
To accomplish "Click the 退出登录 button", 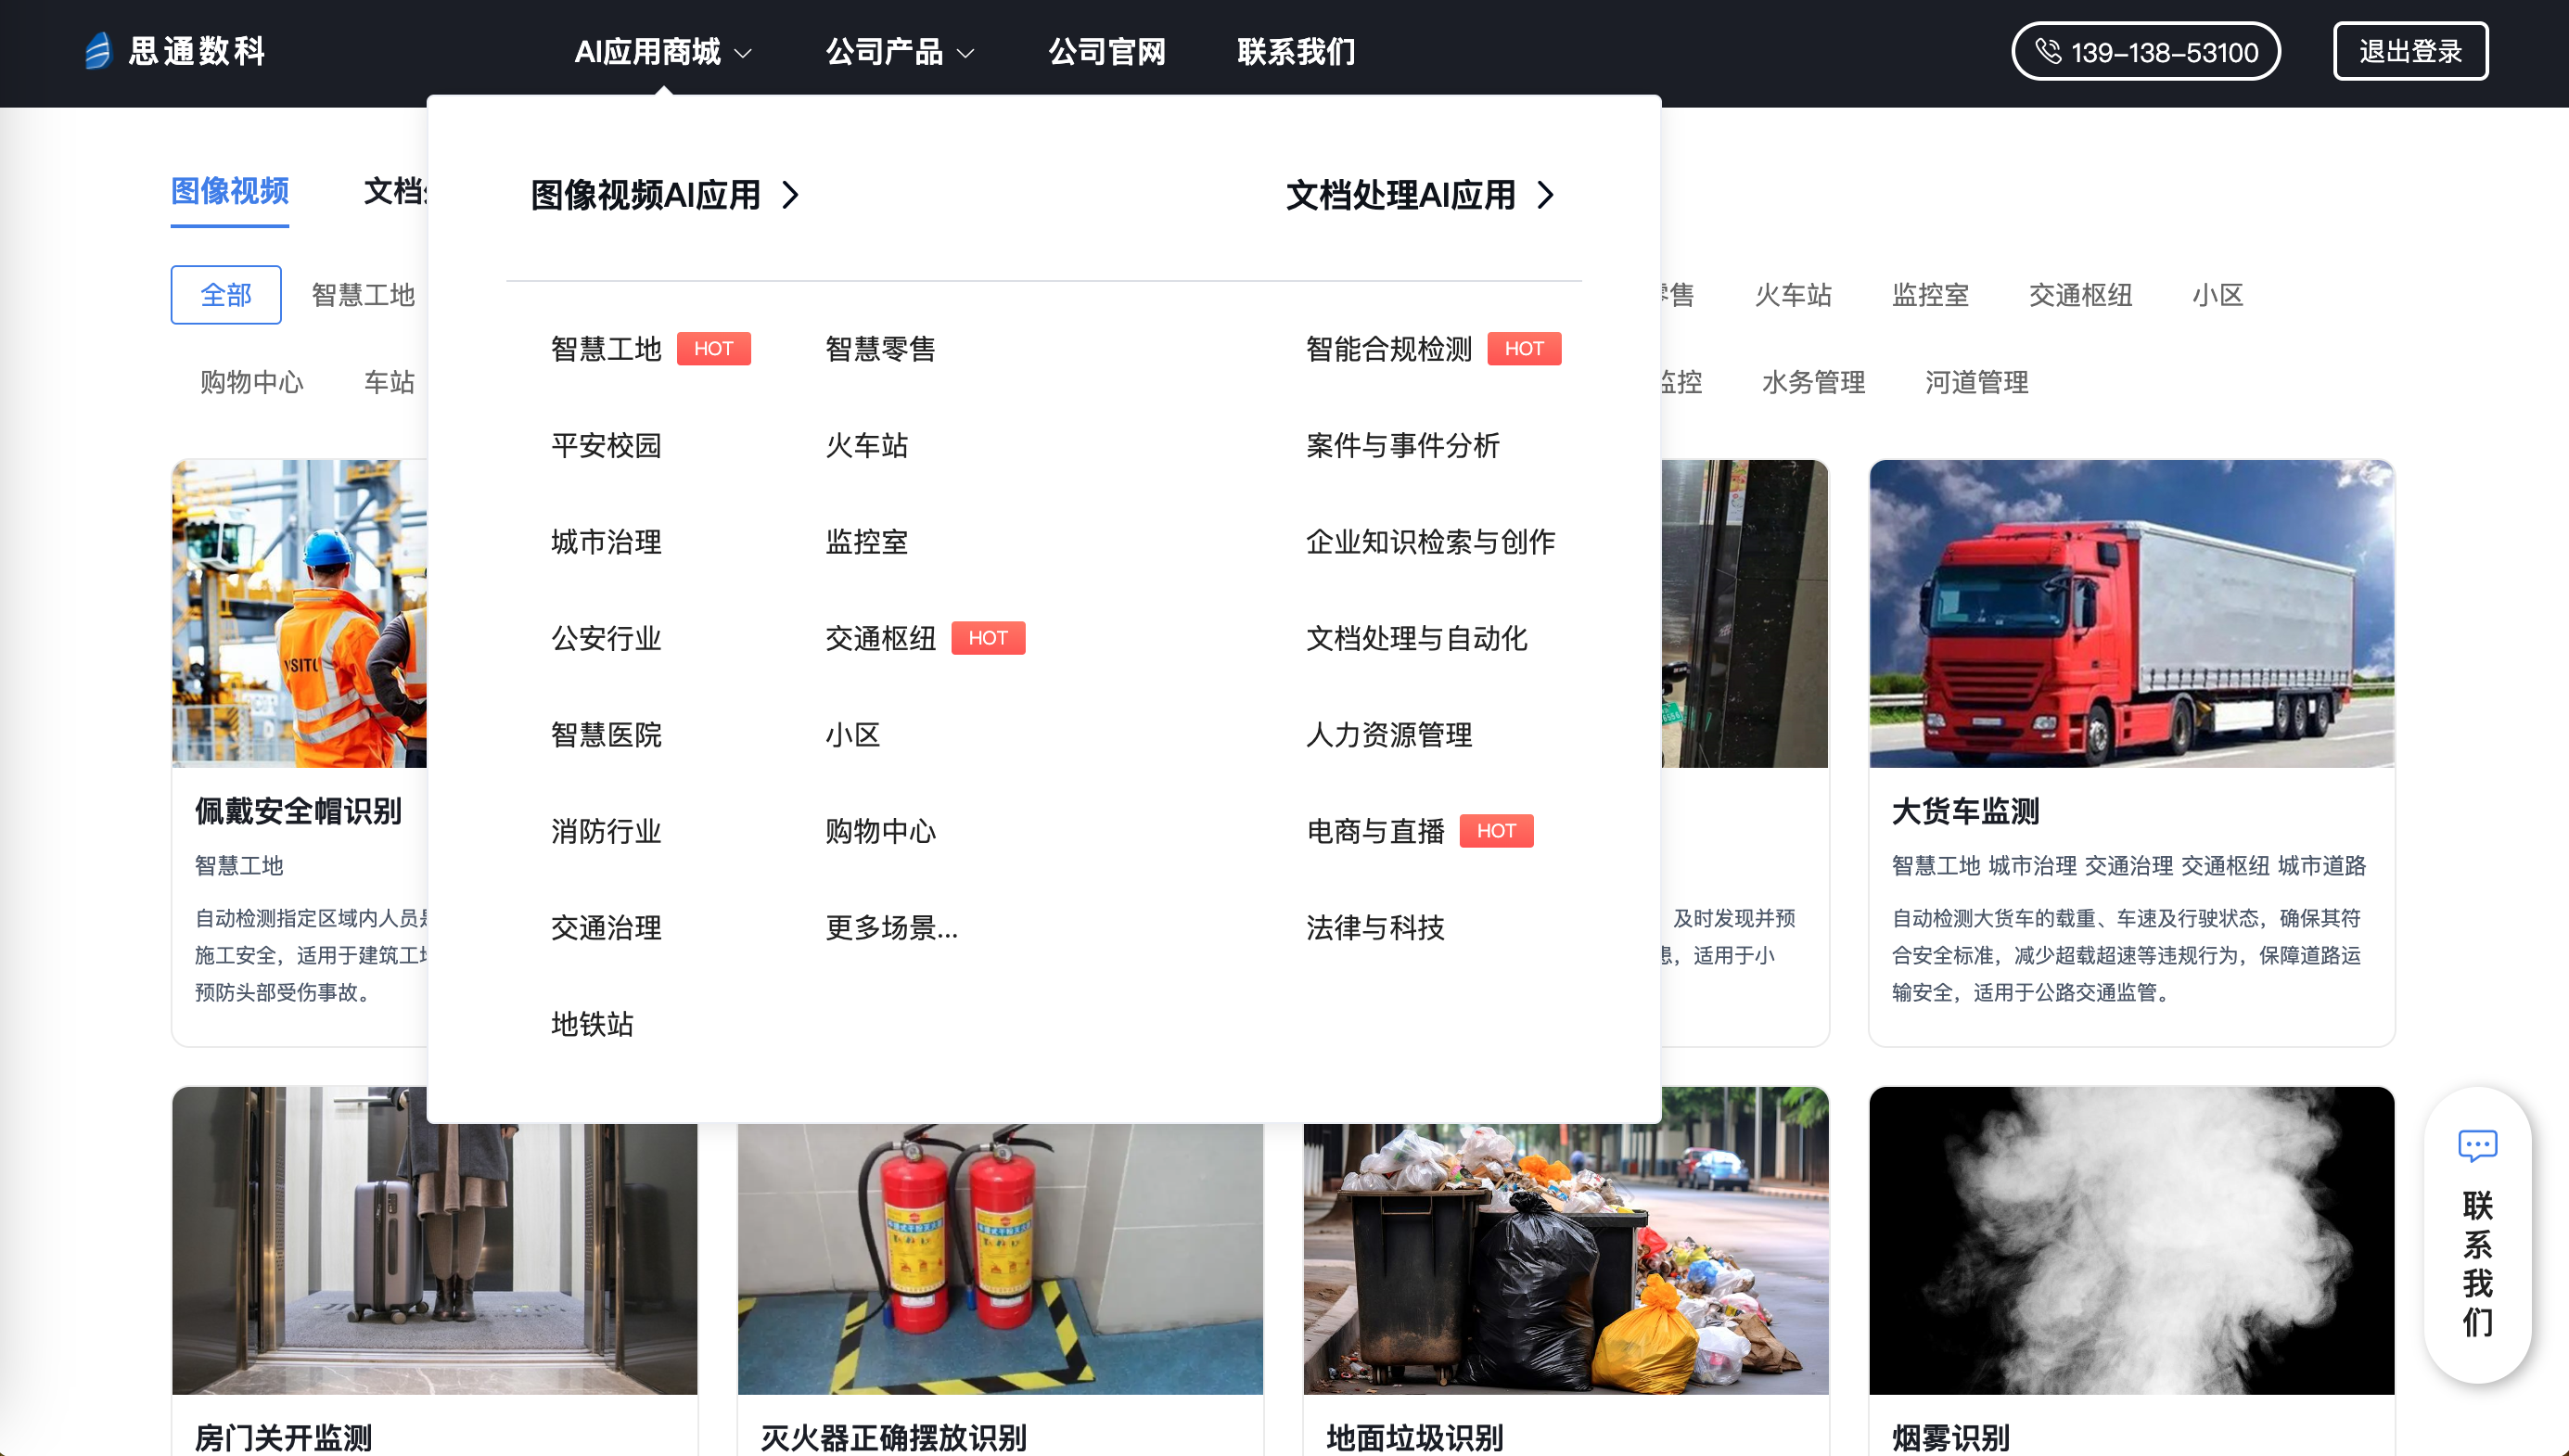I will point(2410,51).
